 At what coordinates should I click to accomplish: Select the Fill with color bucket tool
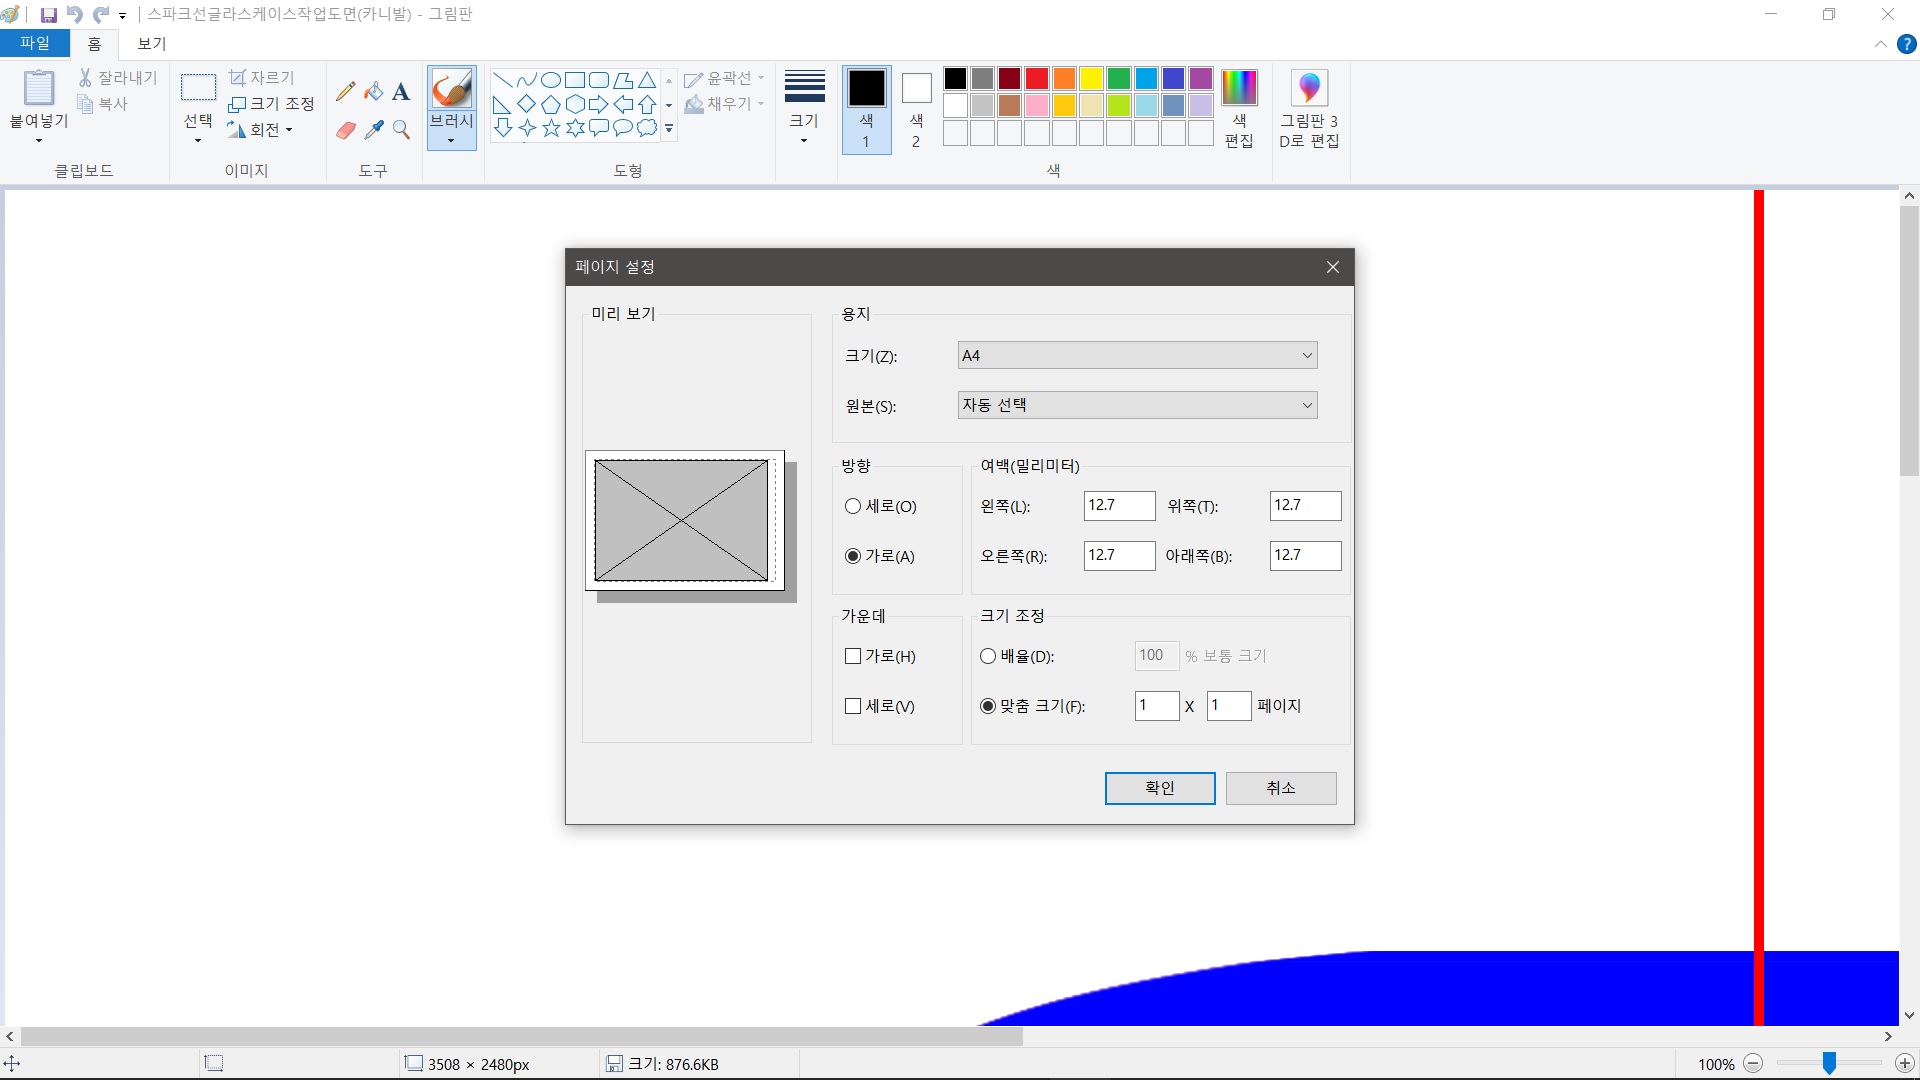(374, 92)
